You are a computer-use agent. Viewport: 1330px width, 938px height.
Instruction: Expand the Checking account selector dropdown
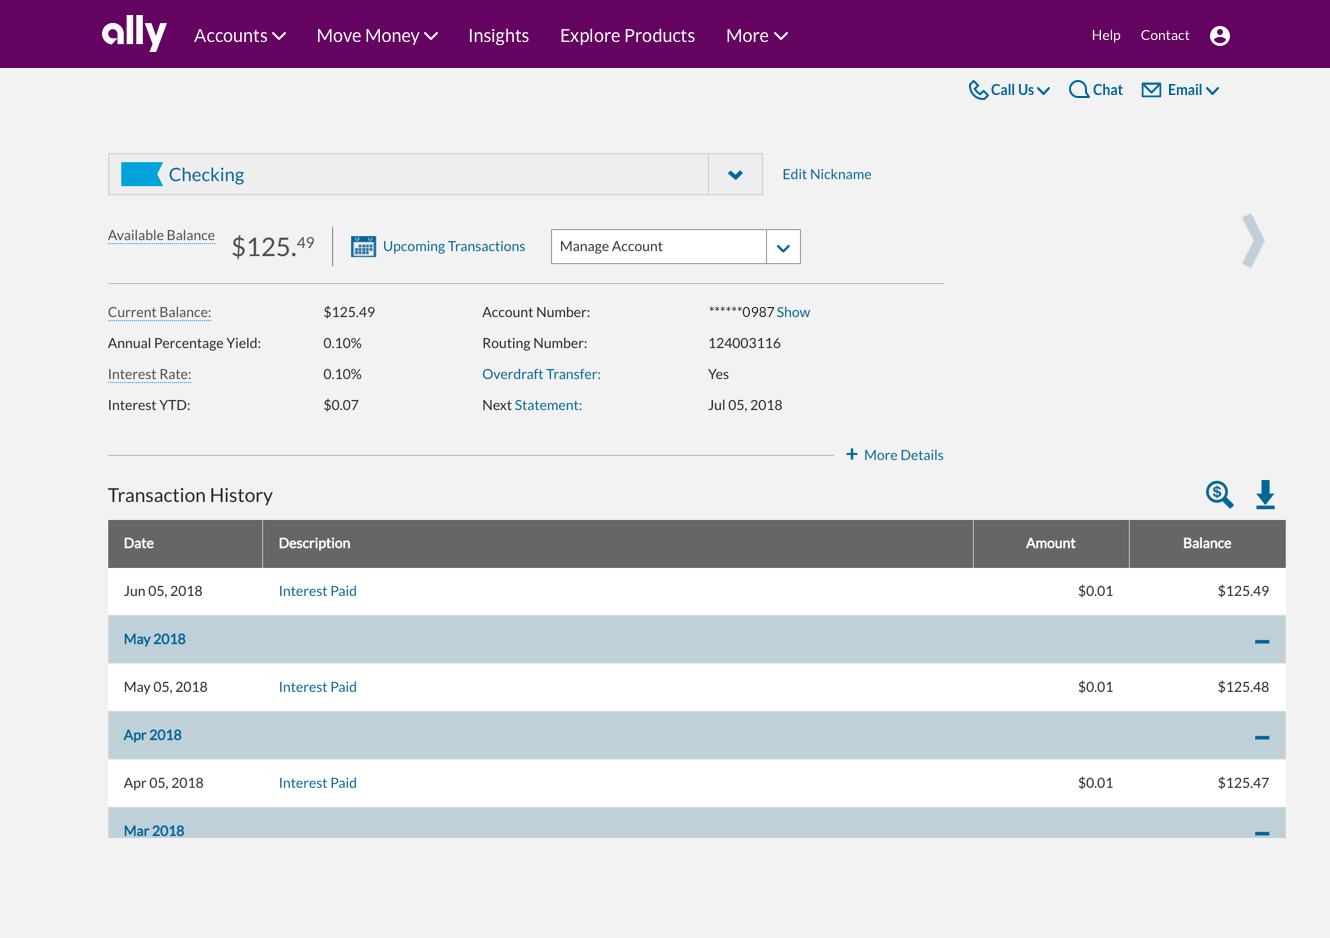coord(735,175)
